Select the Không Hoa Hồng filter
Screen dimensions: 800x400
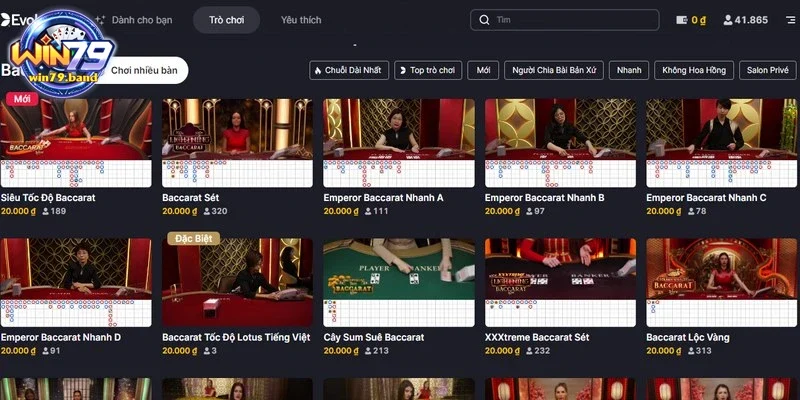[x=695, y=71]
